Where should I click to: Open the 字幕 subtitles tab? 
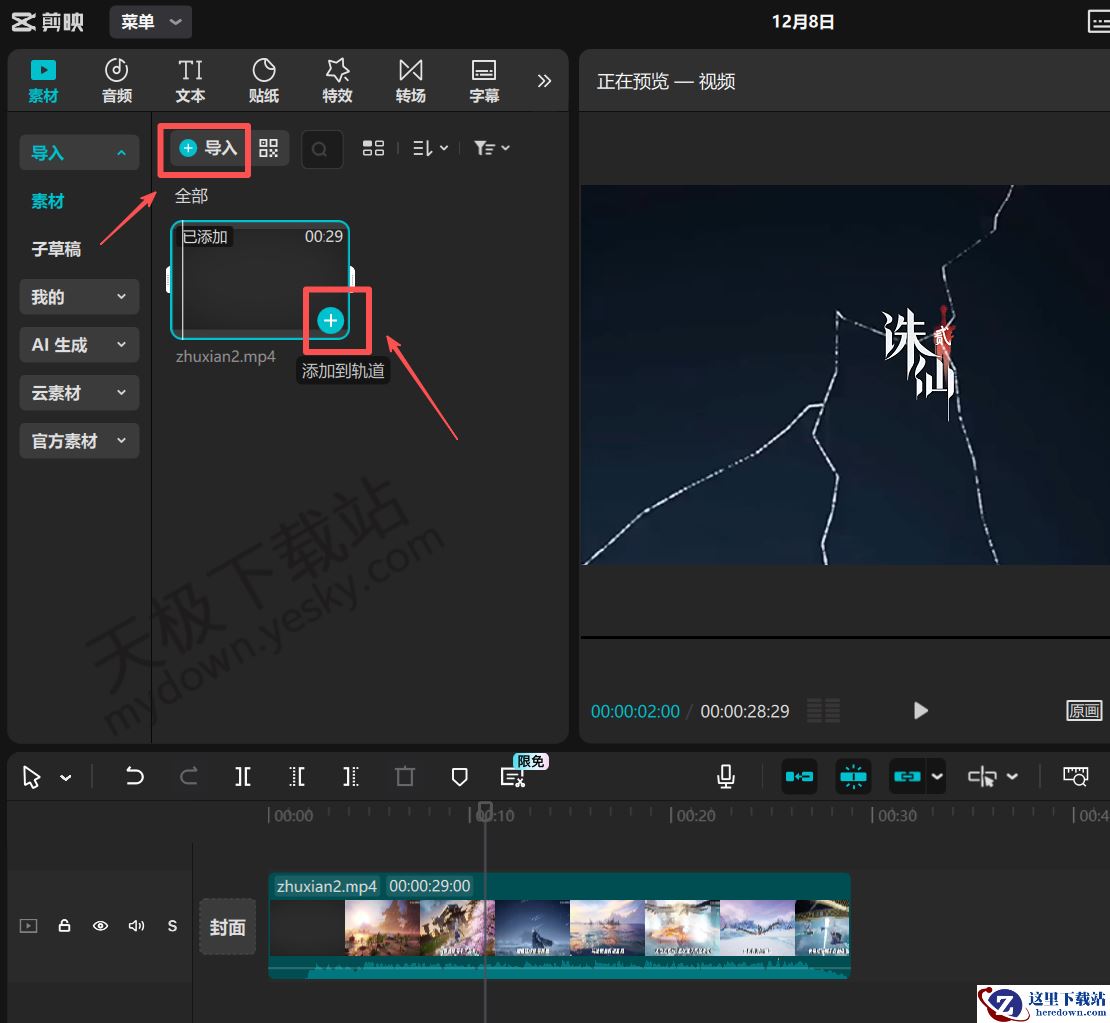click(484, 80)
